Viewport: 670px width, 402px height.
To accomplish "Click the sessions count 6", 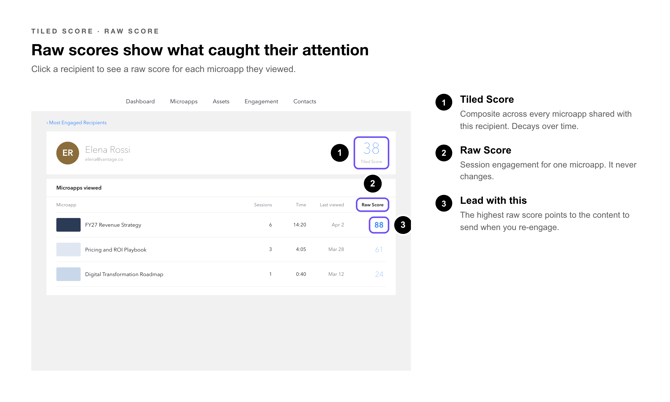I will (270, 225).
